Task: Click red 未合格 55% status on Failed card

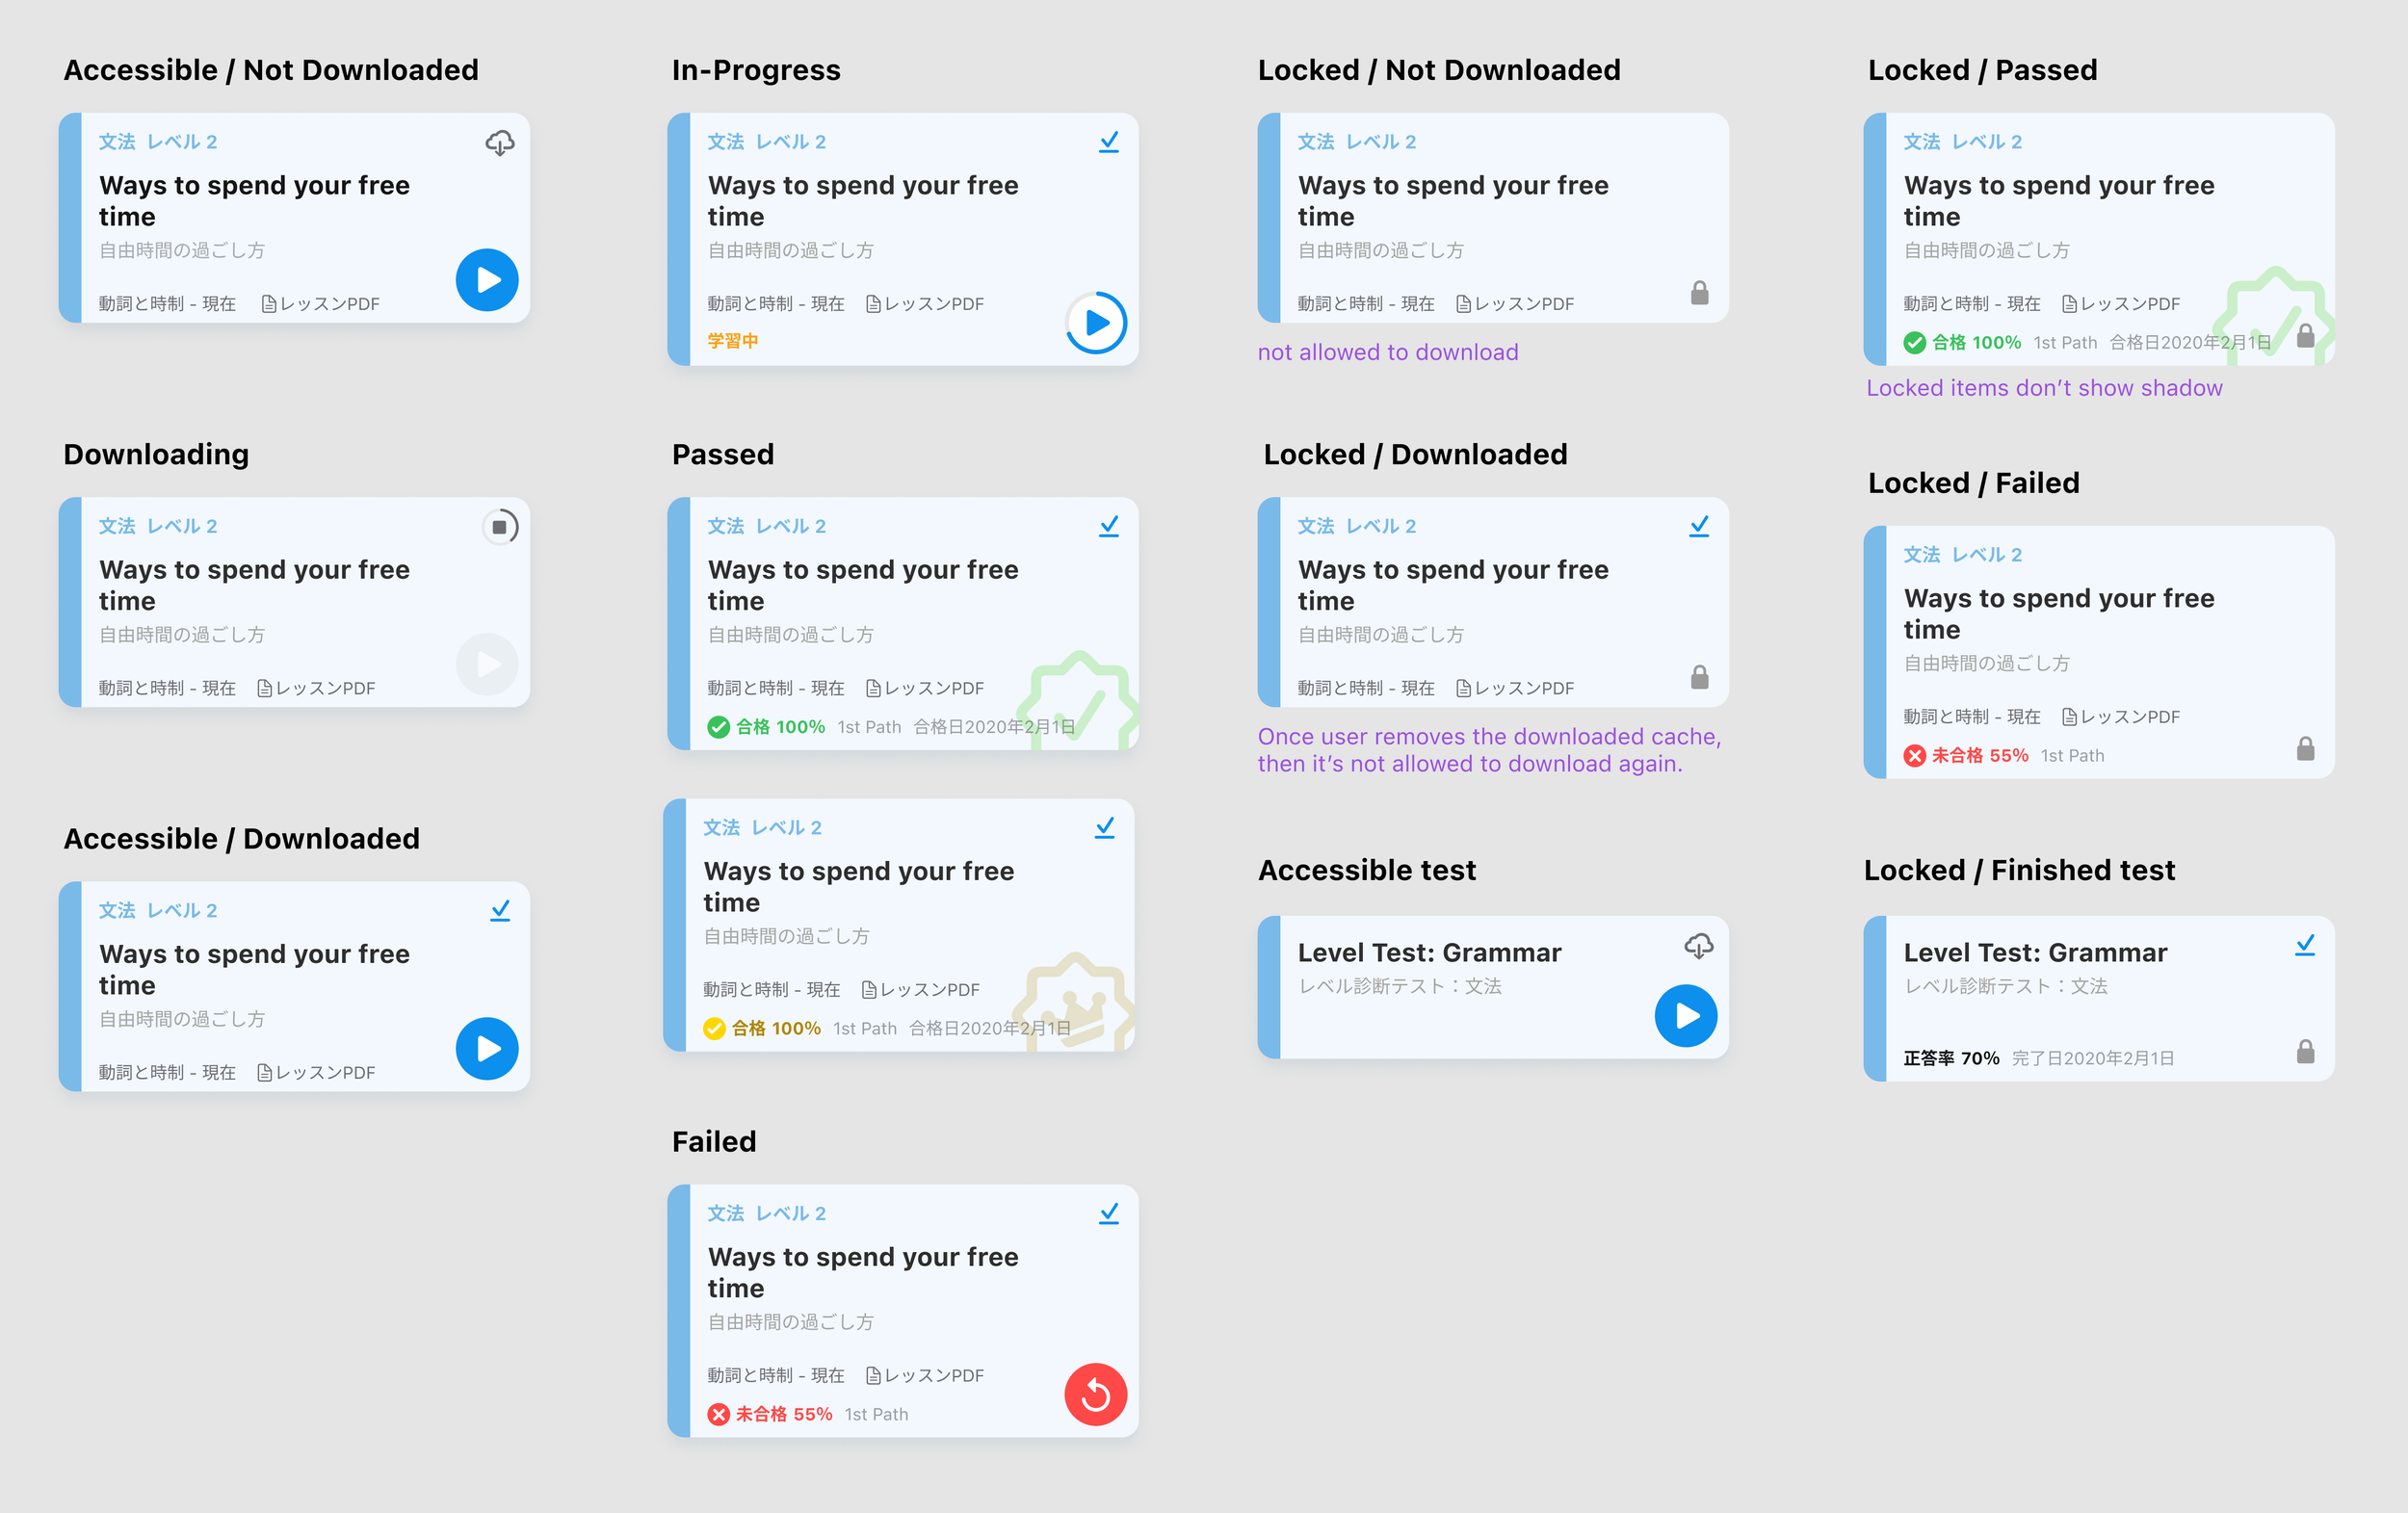Action: (770, 1414)
